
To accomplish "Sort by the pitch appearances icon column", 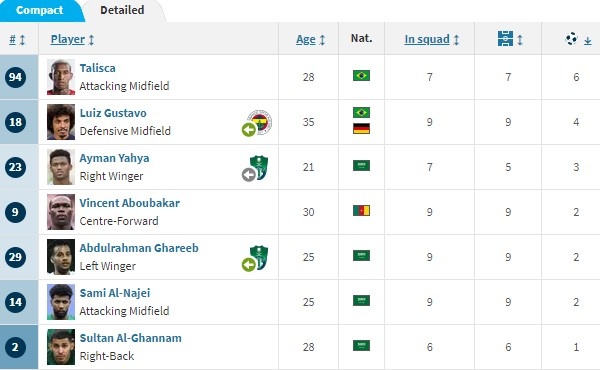I will tap(505, 39).
